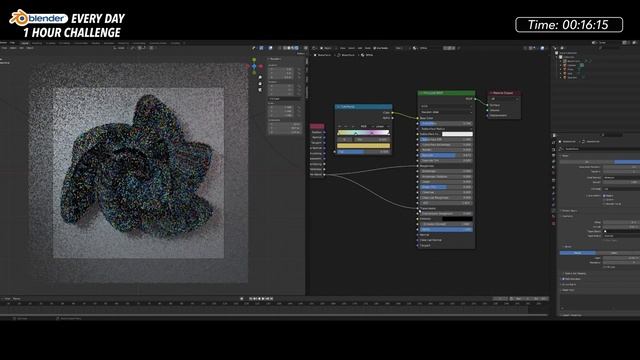The width and height of the screenshot is (640, 360).
Task: Click the black Emission color swatch
Action: pos(457,219)
